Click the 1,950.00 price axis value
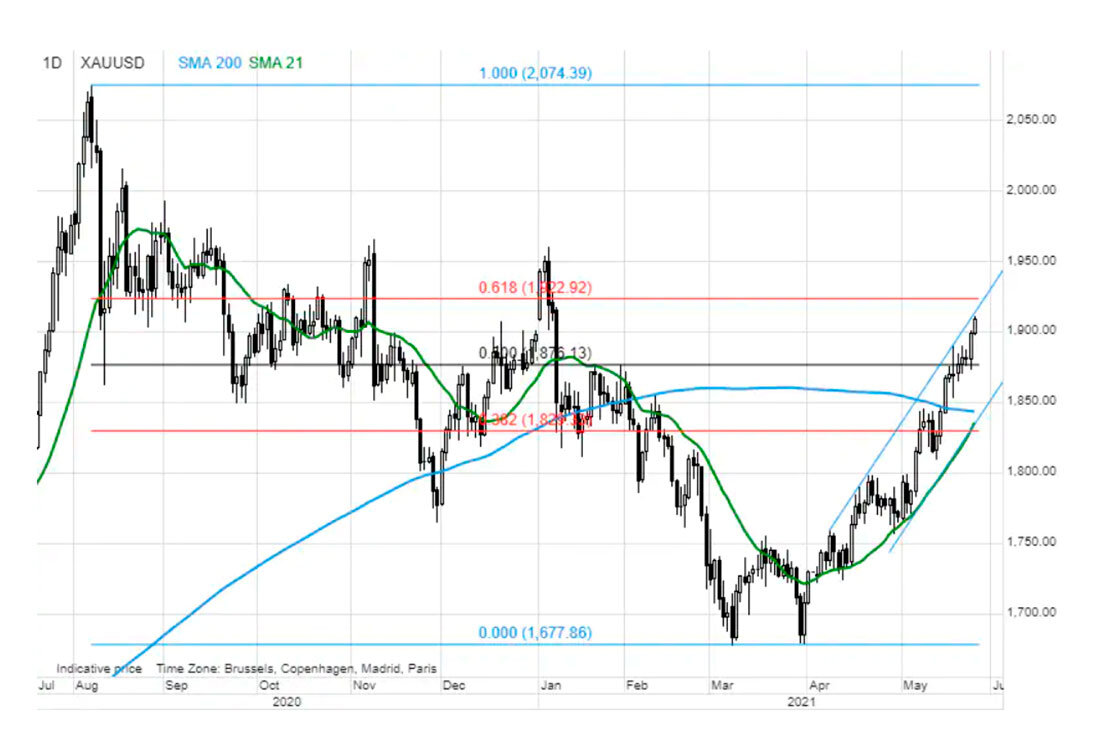This screenshot has width=1100, height=746. pos(1031,260)
